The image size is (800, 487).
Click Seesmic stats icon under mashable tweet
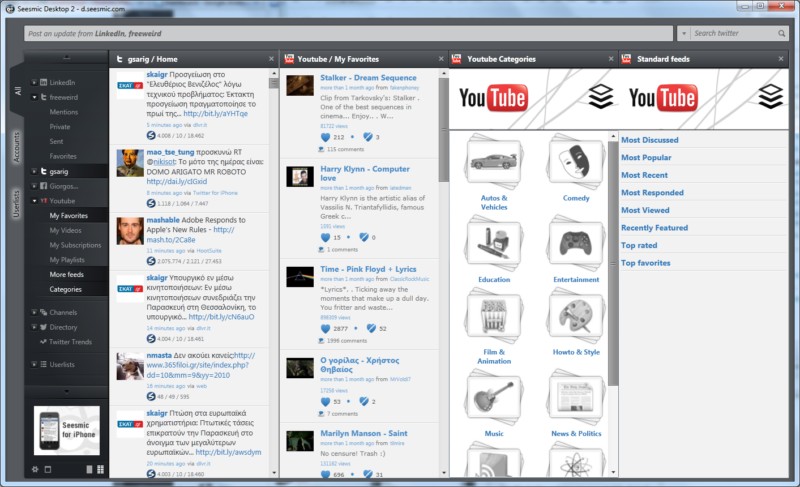pos(151,261)
